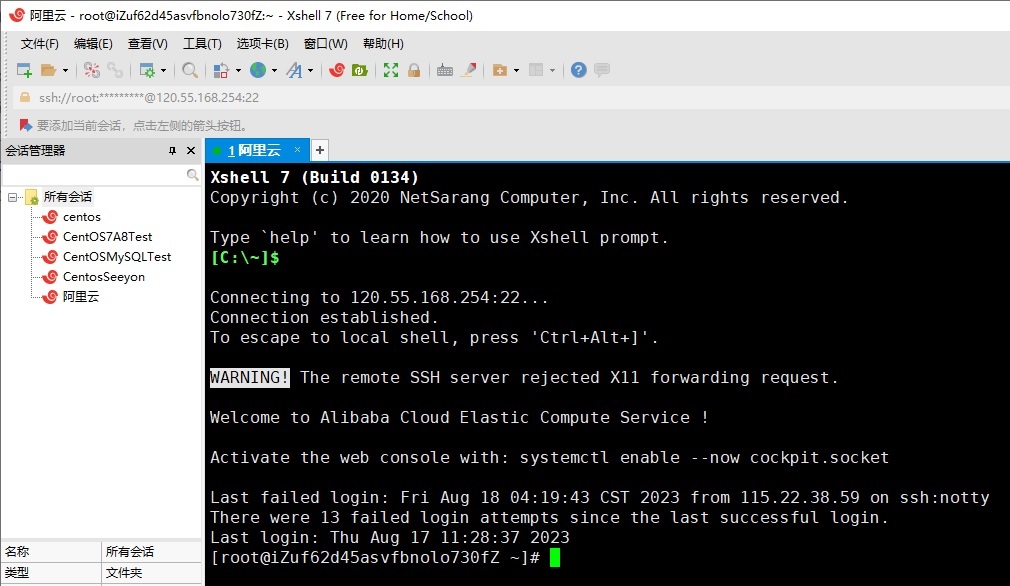Click the [C:\~]$ local prompt text

tap(245, 258)
